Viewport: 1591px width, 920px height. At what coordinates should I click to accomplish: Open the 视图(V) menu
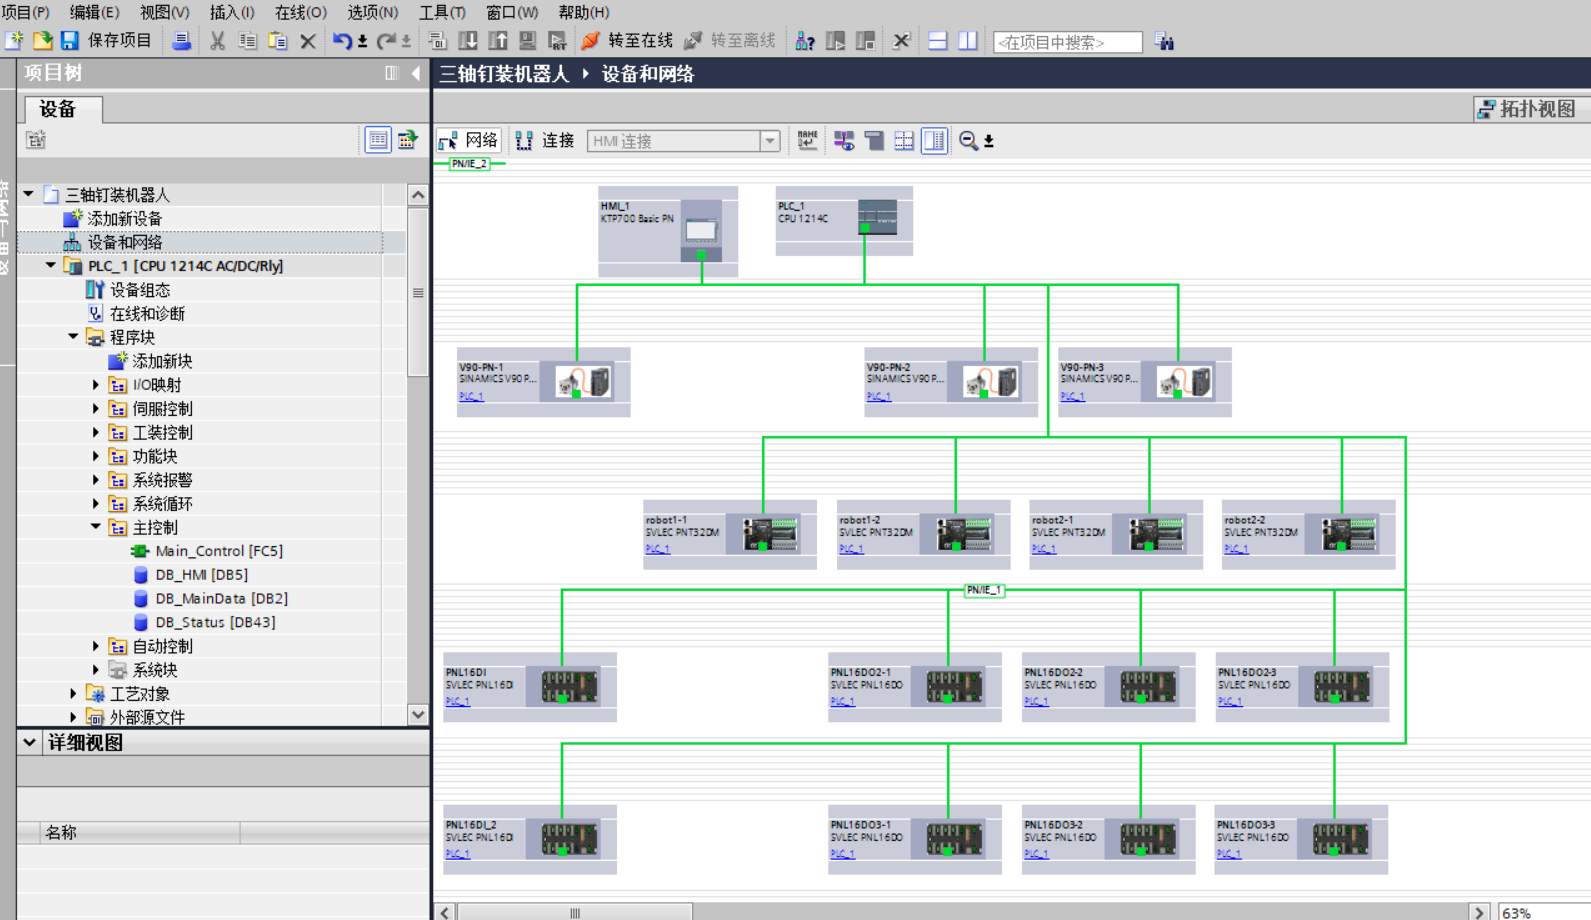click(x=165, y=12)
